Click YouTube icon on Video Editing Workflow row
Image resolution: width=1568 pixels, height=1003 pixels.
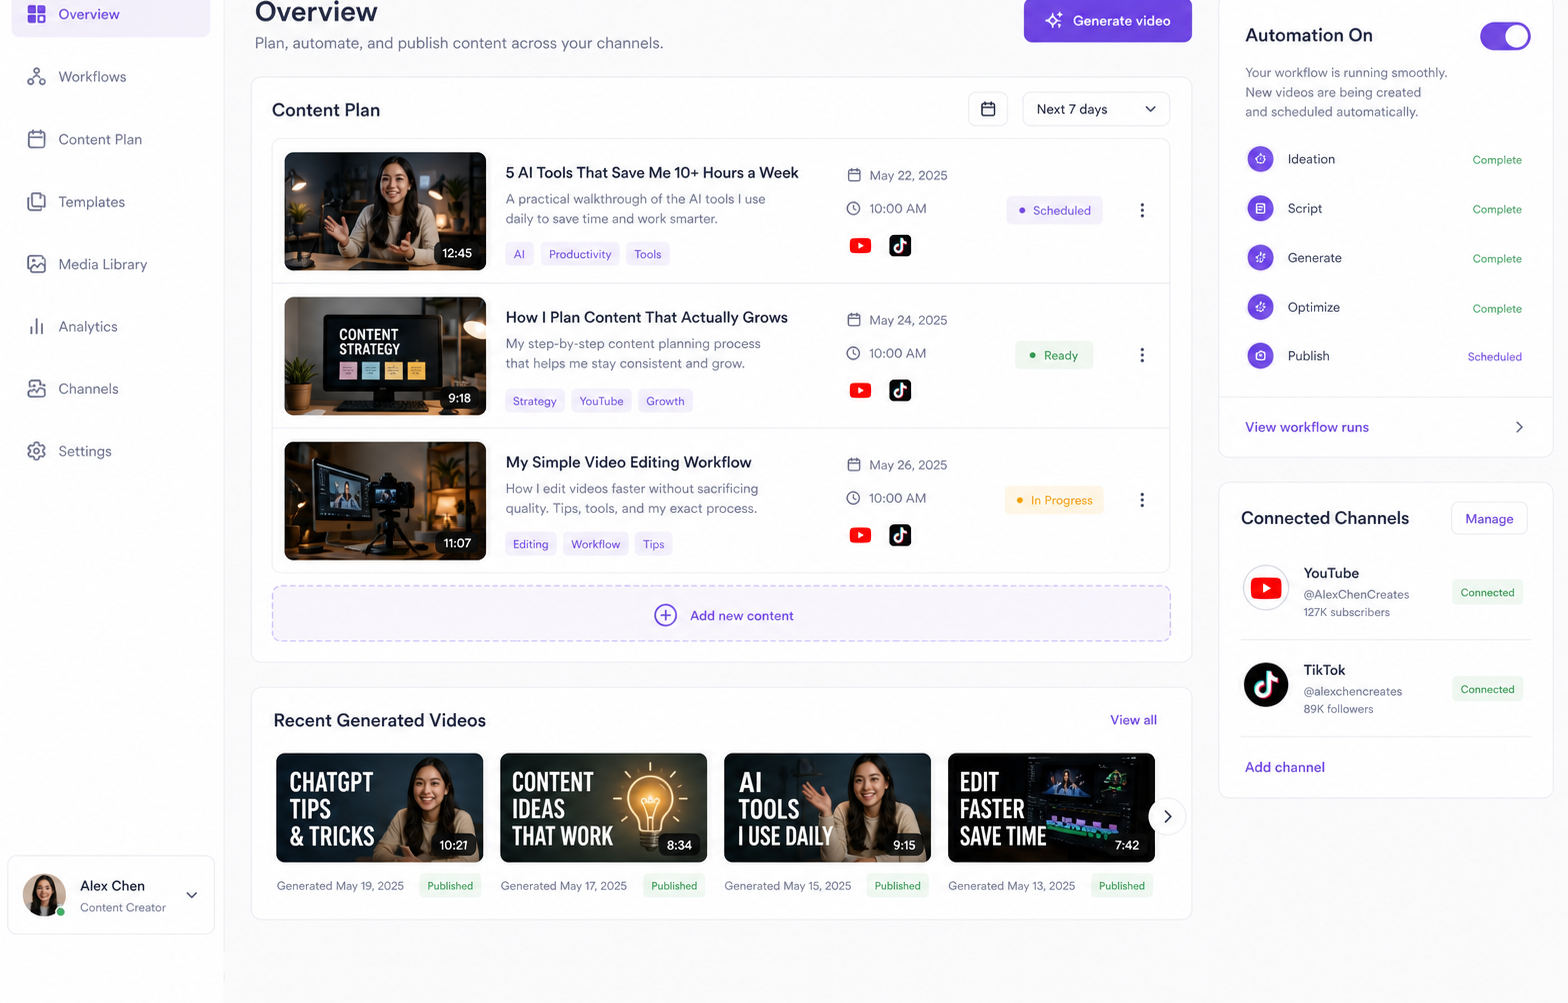tap(860, 536)
